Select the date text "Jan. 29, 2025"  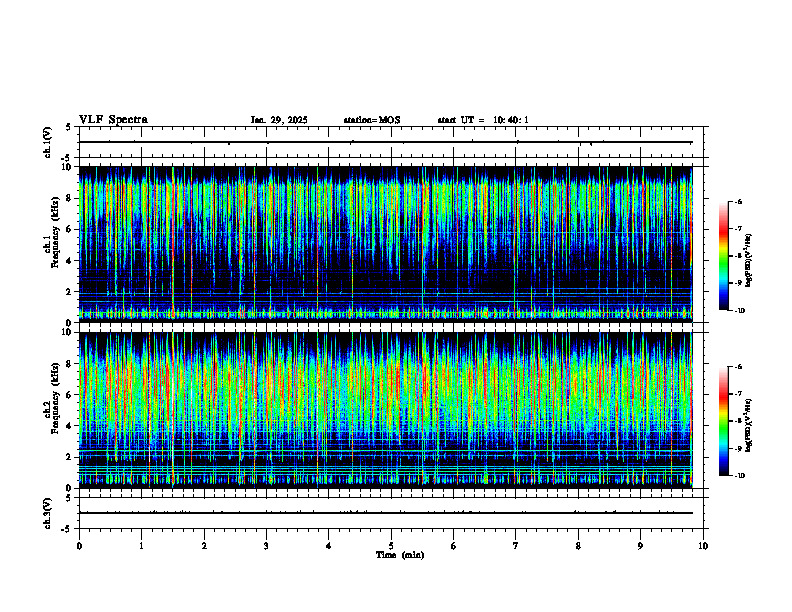279,120
